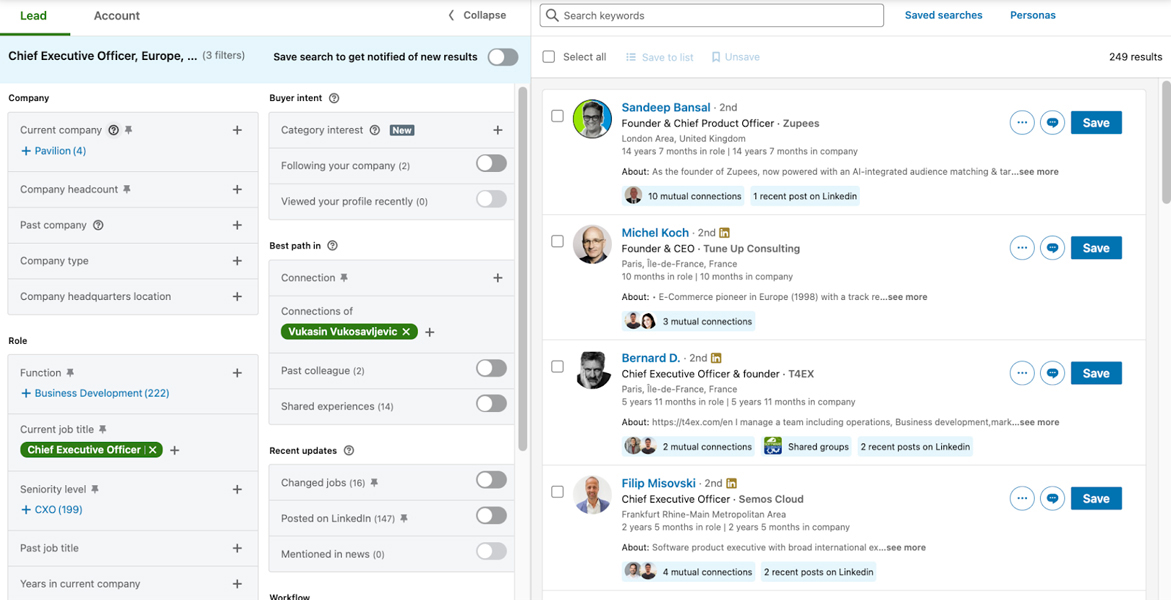Remove the Chief Executive Officer job title filter

[152, 449]
